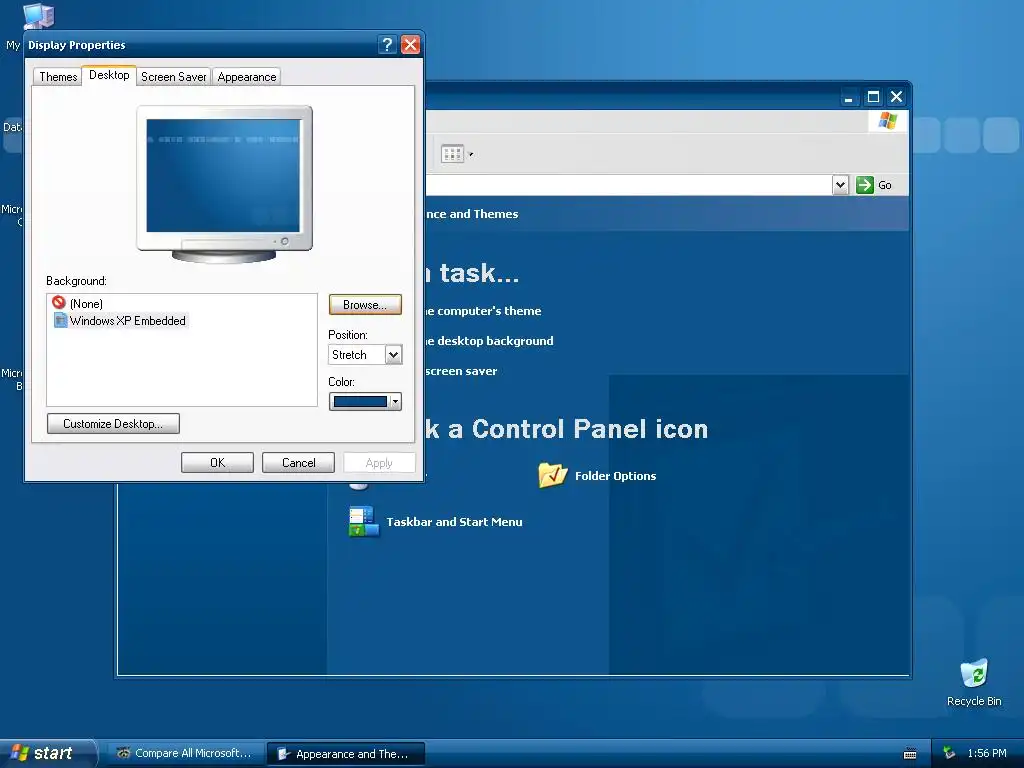Minimize the Control Panel window
Image resolution: width=1024 pixels, height=768 pixels.
[x=848, y=97]
